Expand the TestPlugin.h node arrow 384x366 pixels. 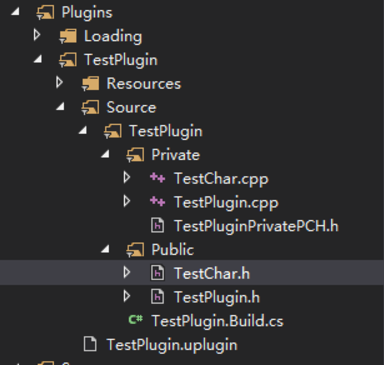point(127,296)
